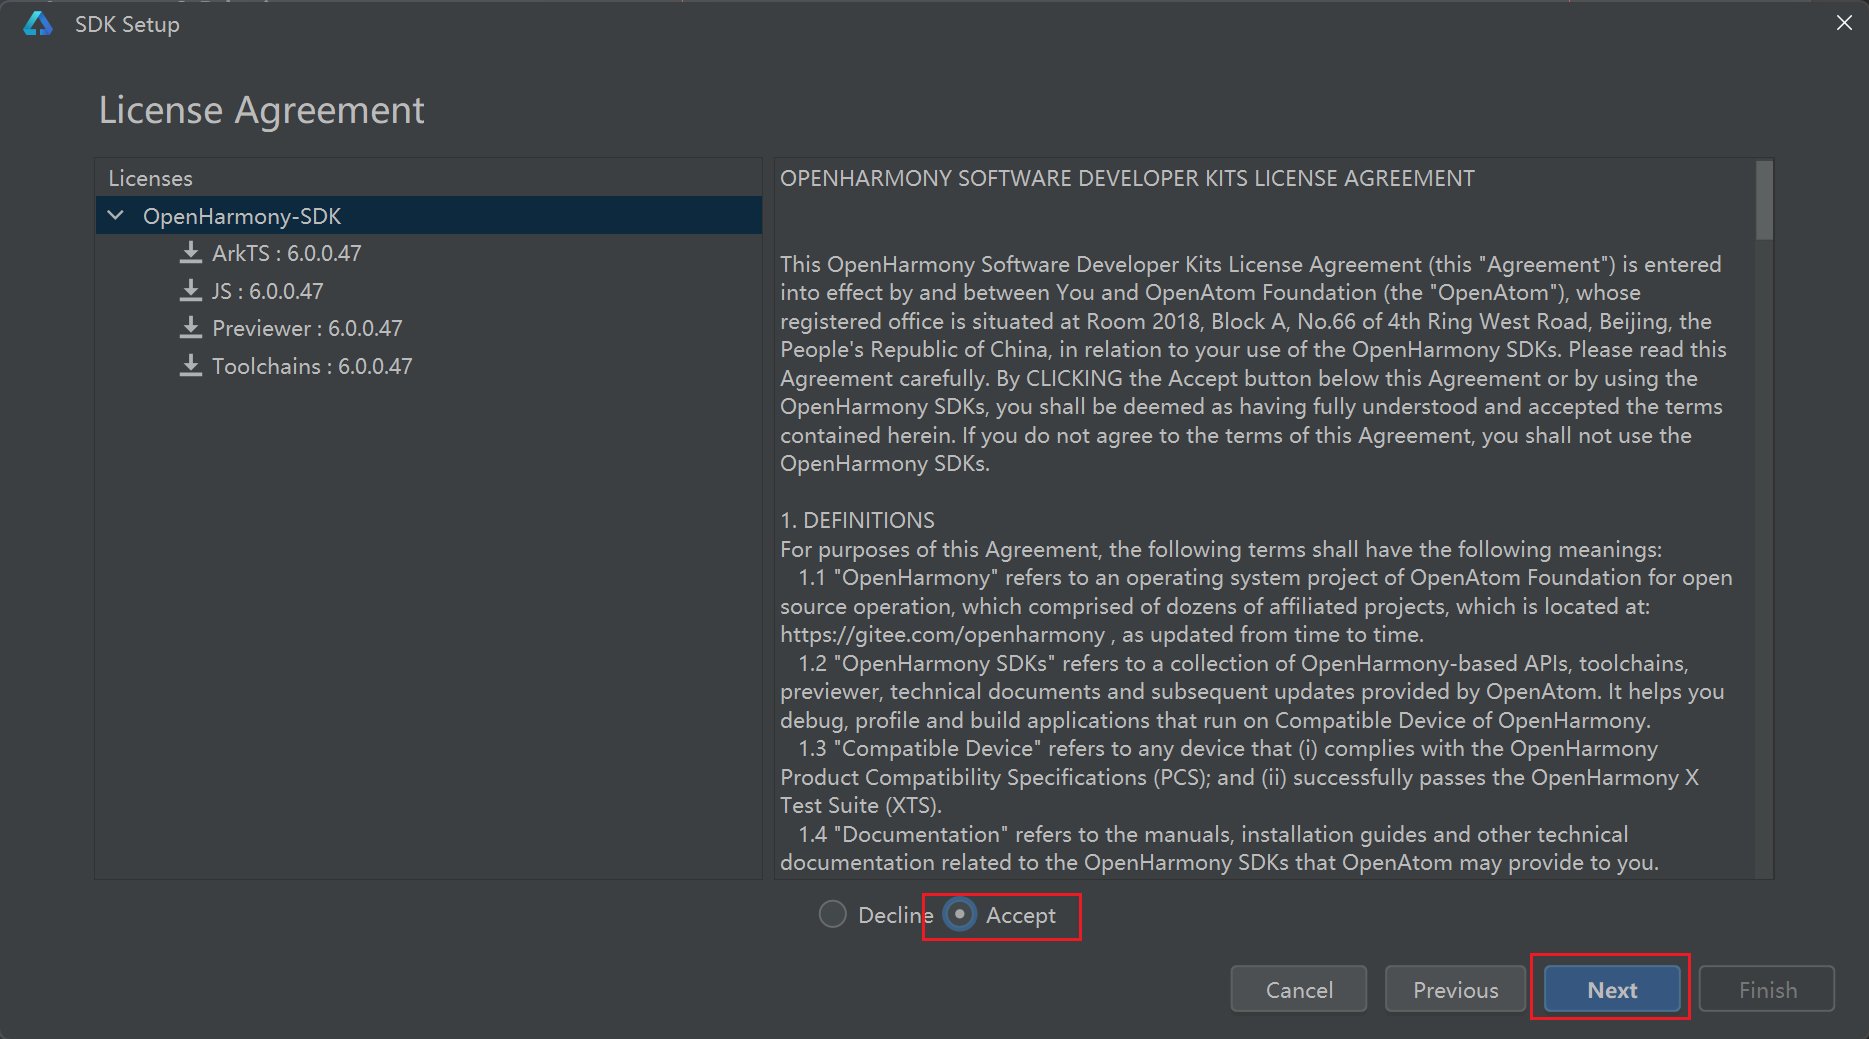Click the Toolchains download arrow icon
The height and width of the screenshot is (1039, 1869).
tap(190, 366)
